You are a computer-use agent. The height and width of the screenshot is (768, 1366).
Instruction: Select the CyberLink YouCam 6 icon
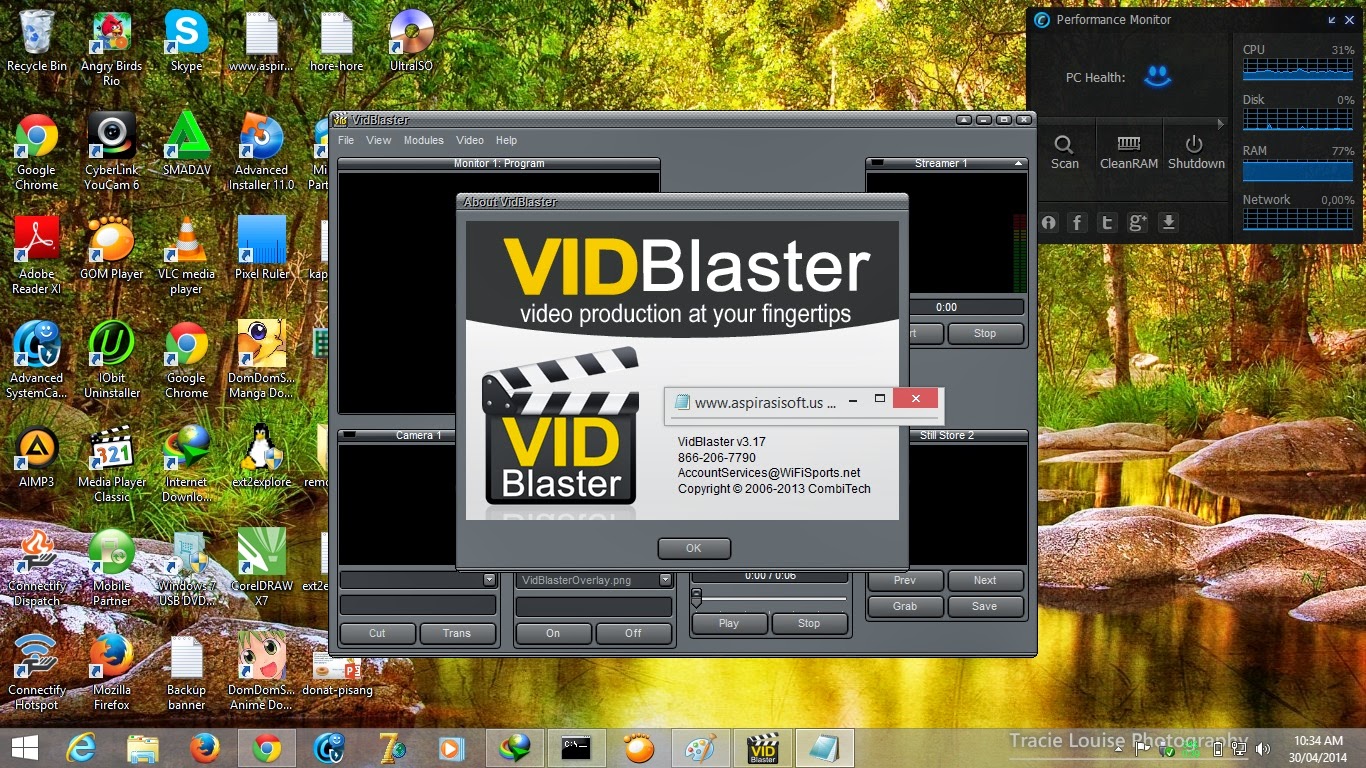pos(111,151)
